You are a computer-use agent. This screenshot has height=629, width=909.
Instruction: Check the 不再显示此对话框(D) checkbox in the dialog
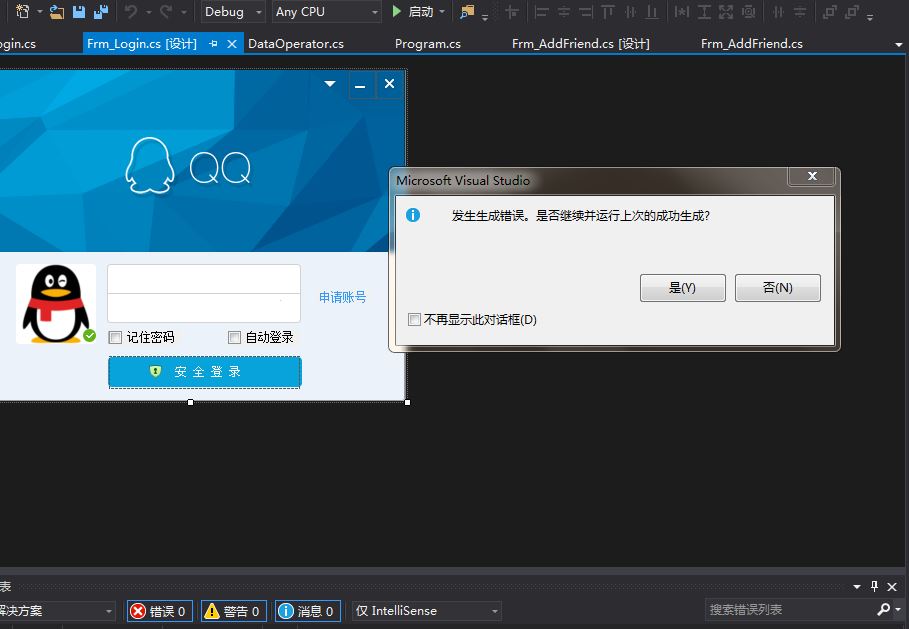point(414,319)
